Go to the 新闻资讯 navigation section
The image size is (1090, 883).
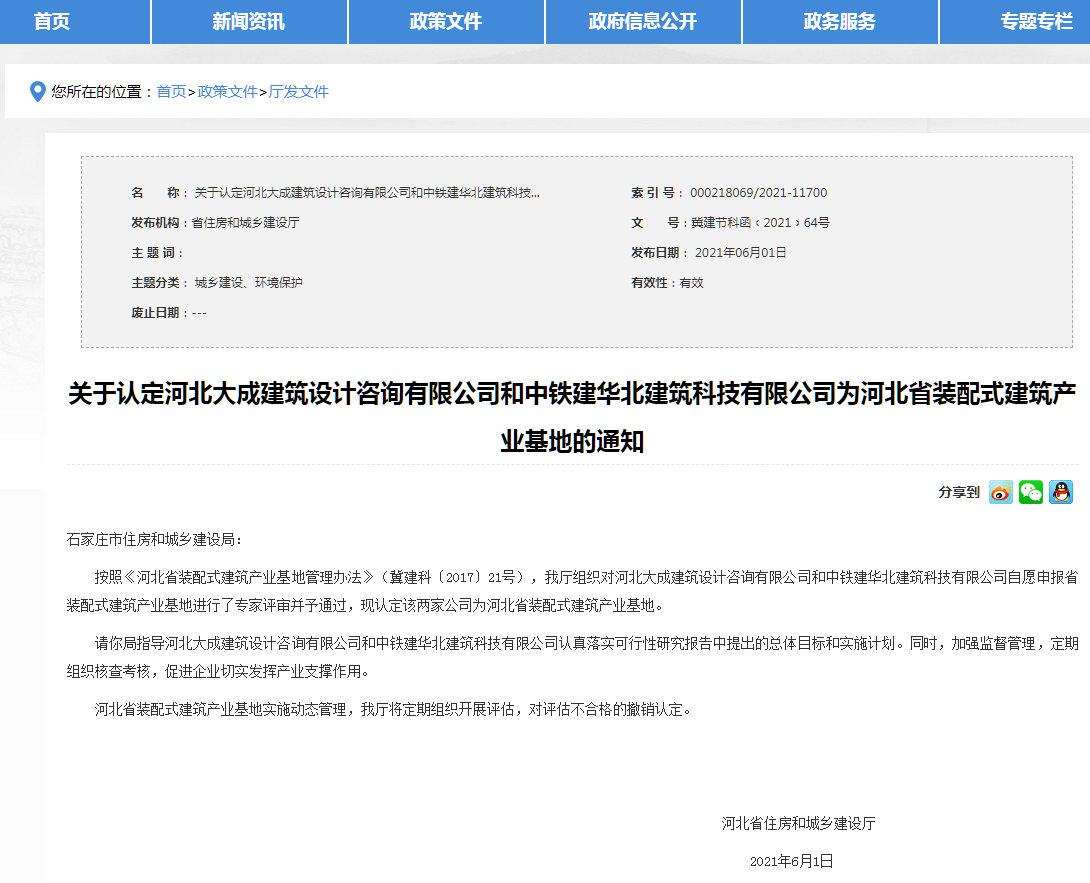(x=249, y=21)
